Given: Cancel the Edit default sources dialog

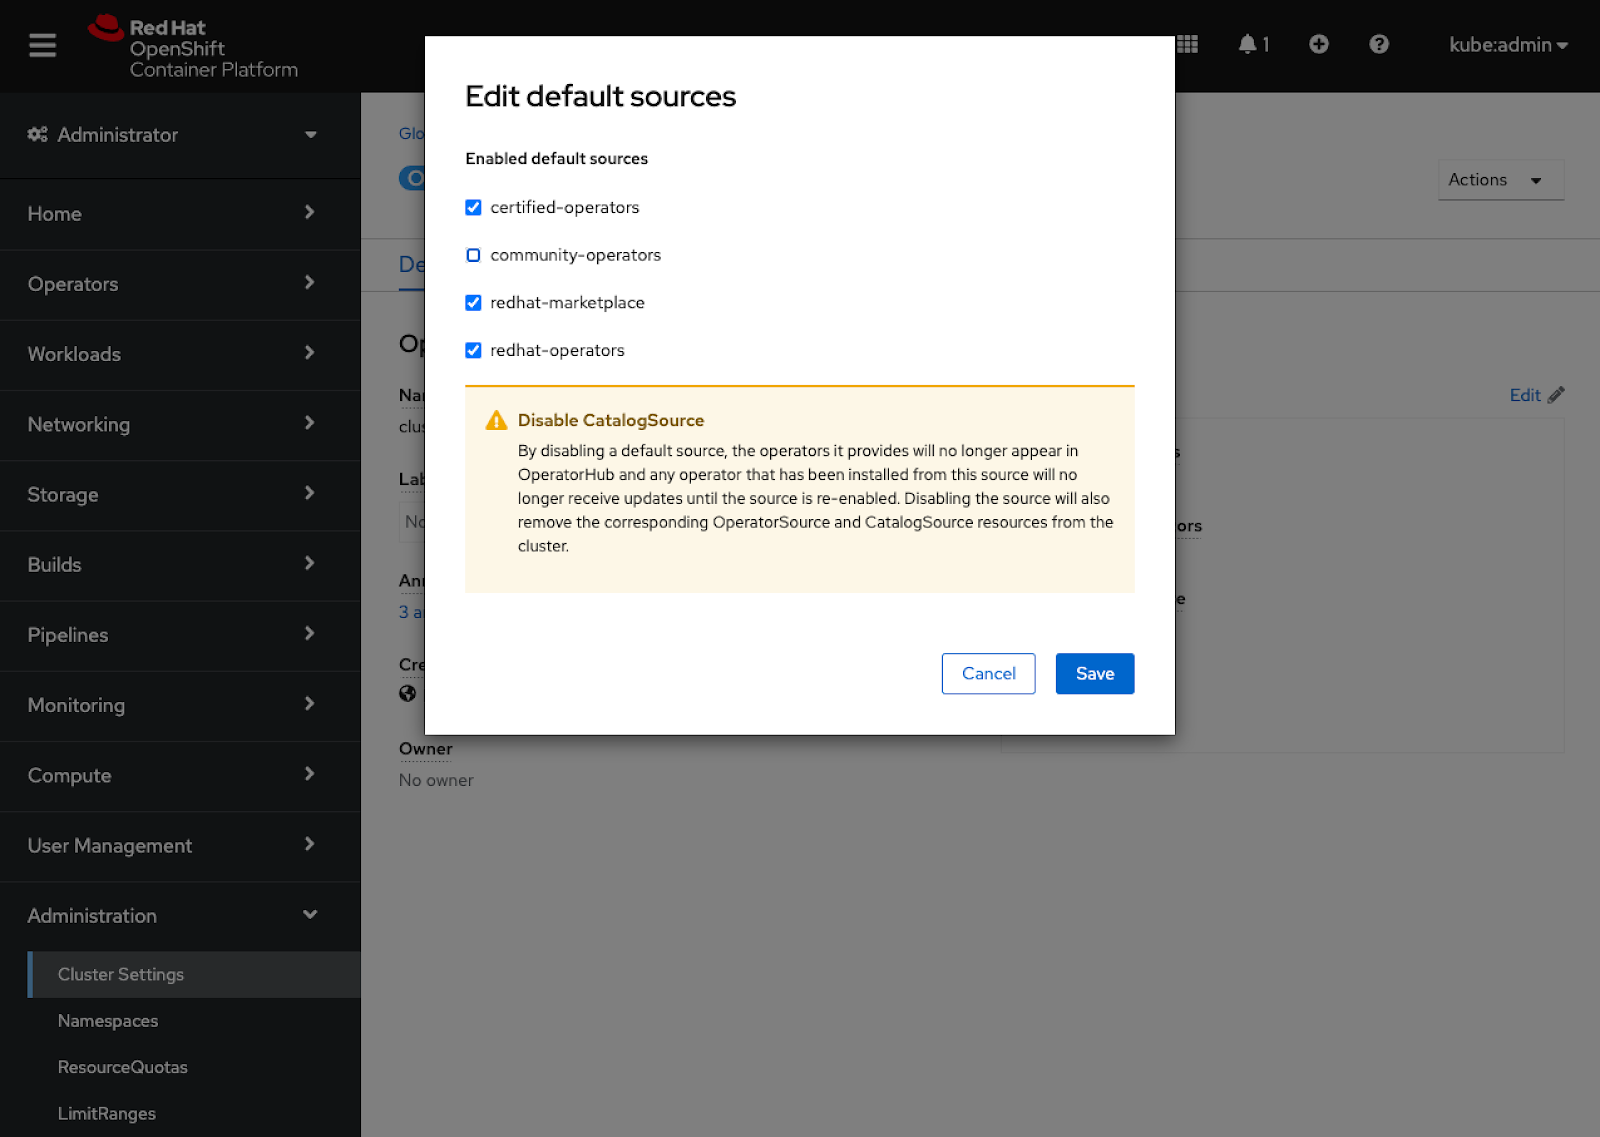Looking at the screenshot, I should (988, 673).
